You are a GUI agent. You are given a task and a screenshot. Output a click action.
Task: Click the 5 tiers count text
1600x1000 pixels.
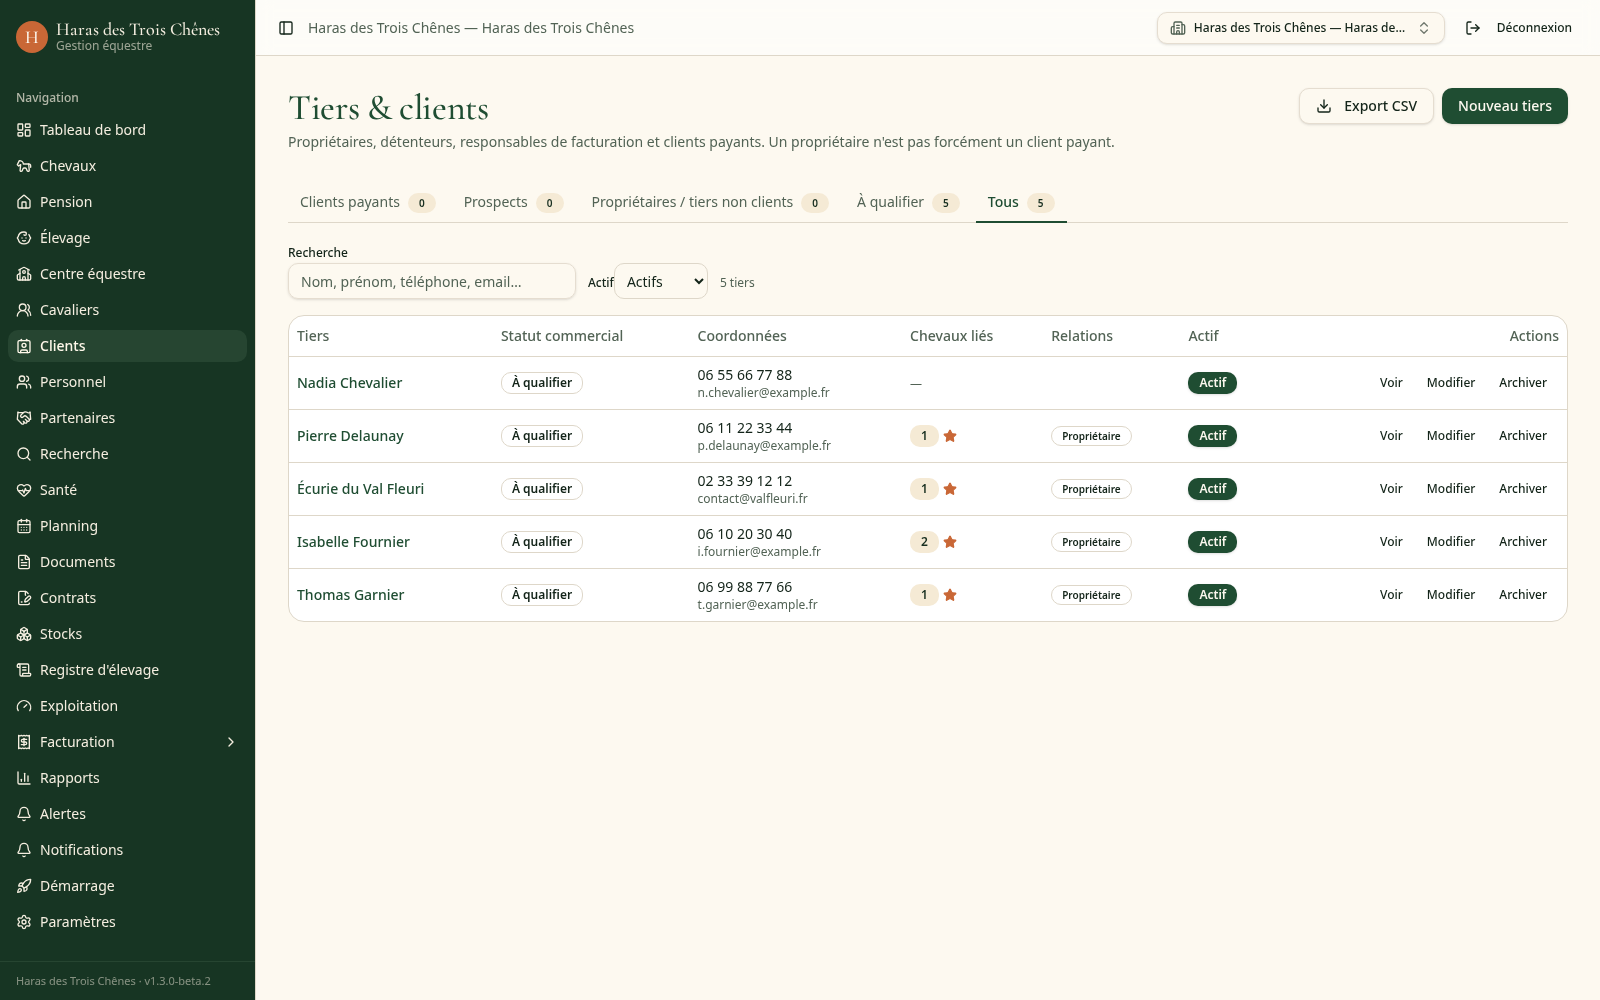(737, 283)
